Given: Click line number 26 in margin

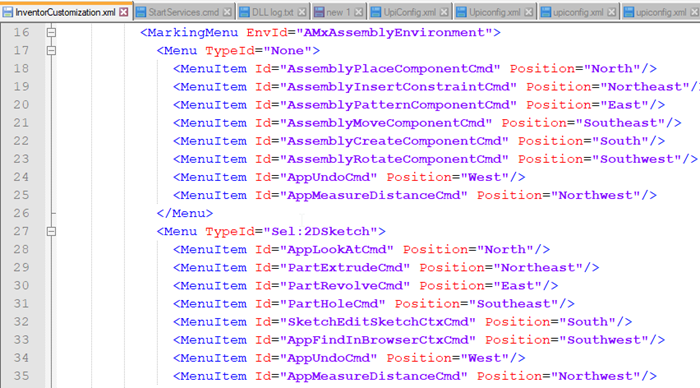Looking at the screenshot, I should coord(21,213).
